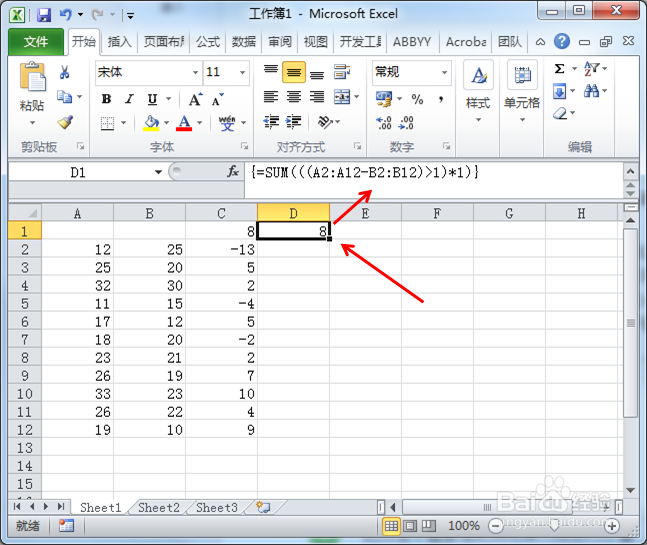This screenshot has width=647, height=545.
Task: Click the Insert Function fx icon
Action: (233, 172)
